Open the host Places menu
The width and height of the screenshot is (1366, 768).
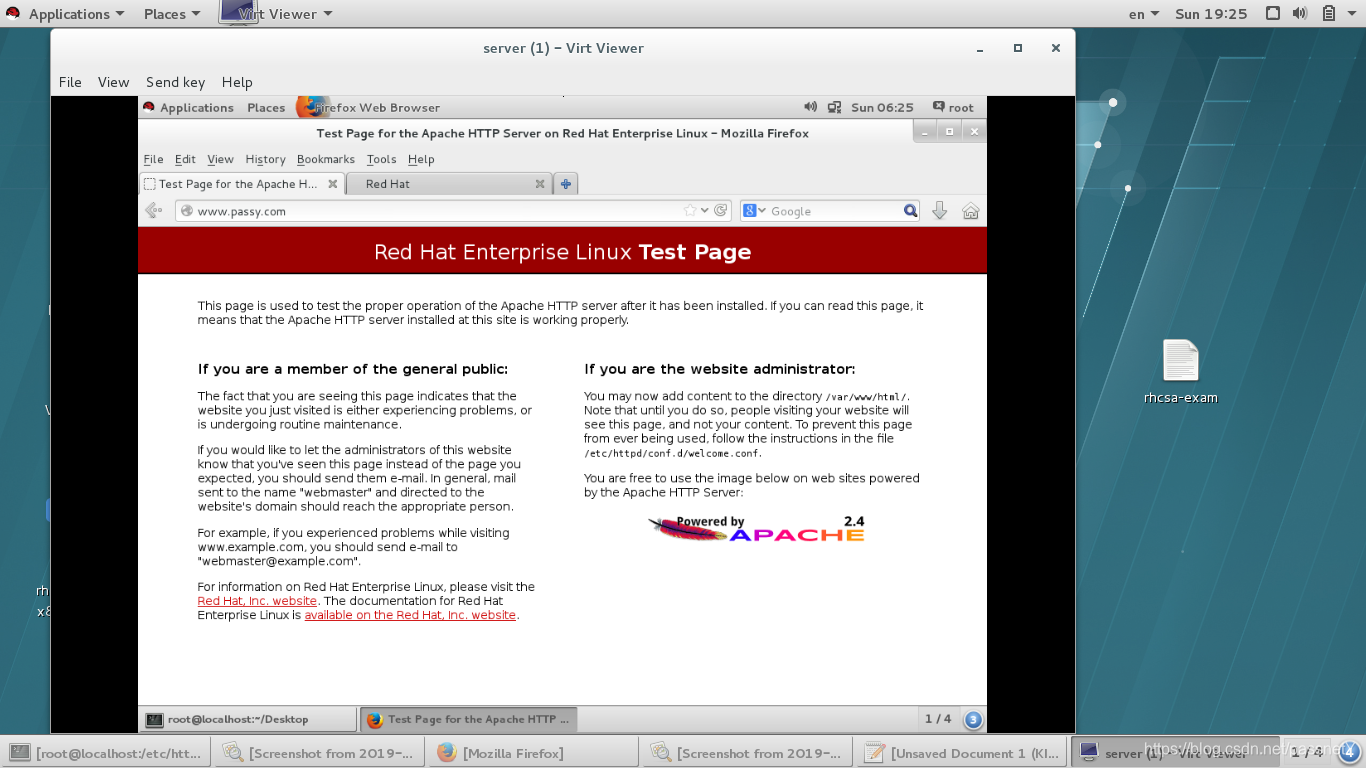point(172,14)
